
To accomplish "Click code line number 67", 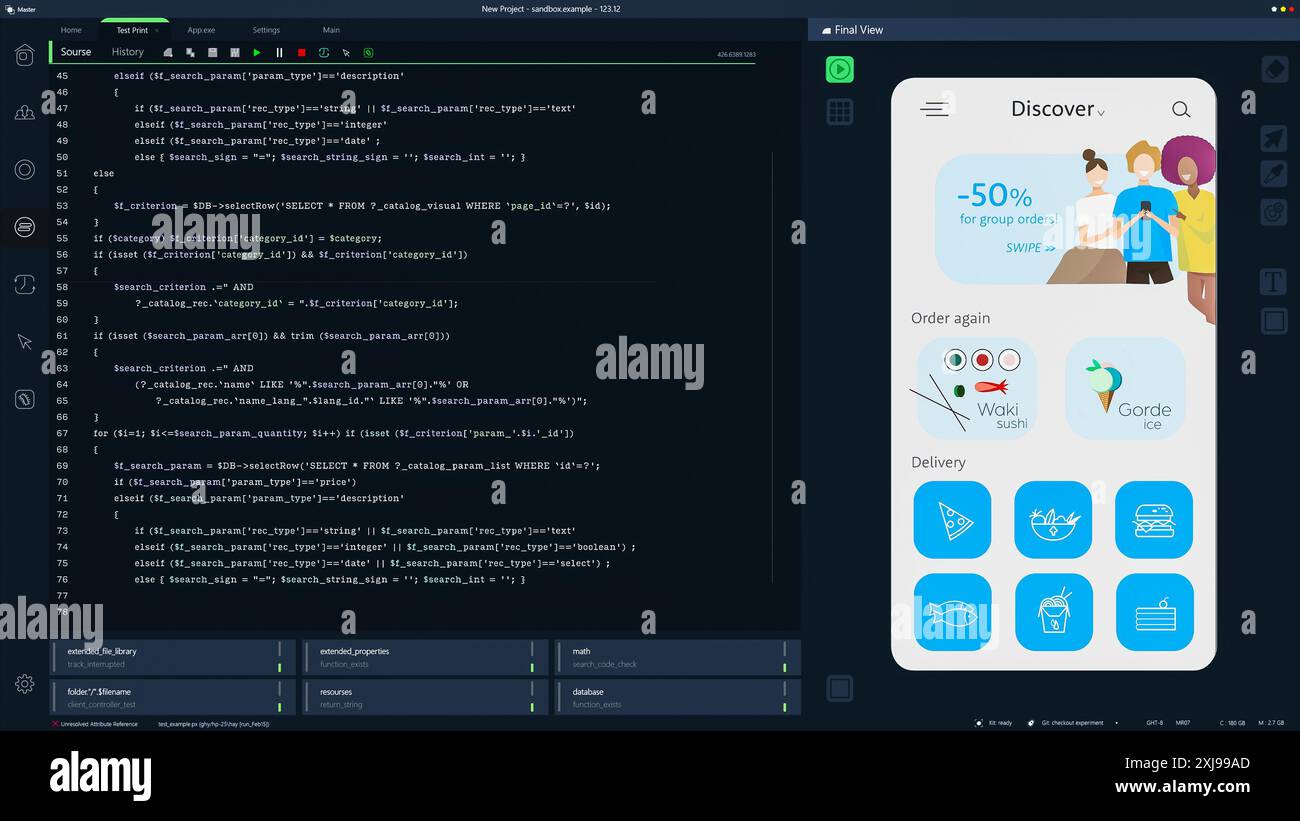I will 62,433.
